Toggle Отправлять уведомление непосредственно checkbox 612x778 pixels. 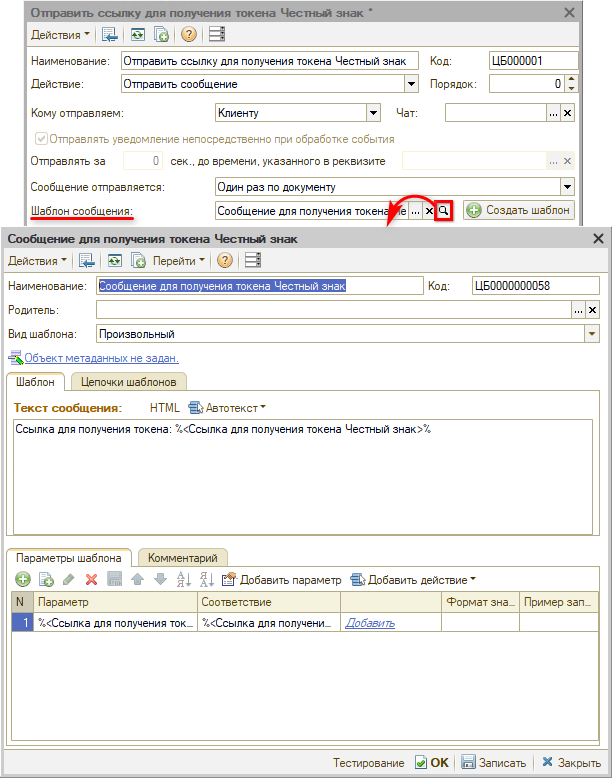41,139
